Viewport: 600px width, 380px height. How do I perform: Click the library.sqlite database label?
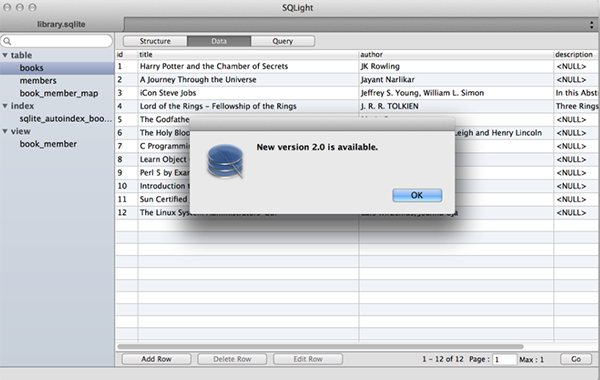61,24
